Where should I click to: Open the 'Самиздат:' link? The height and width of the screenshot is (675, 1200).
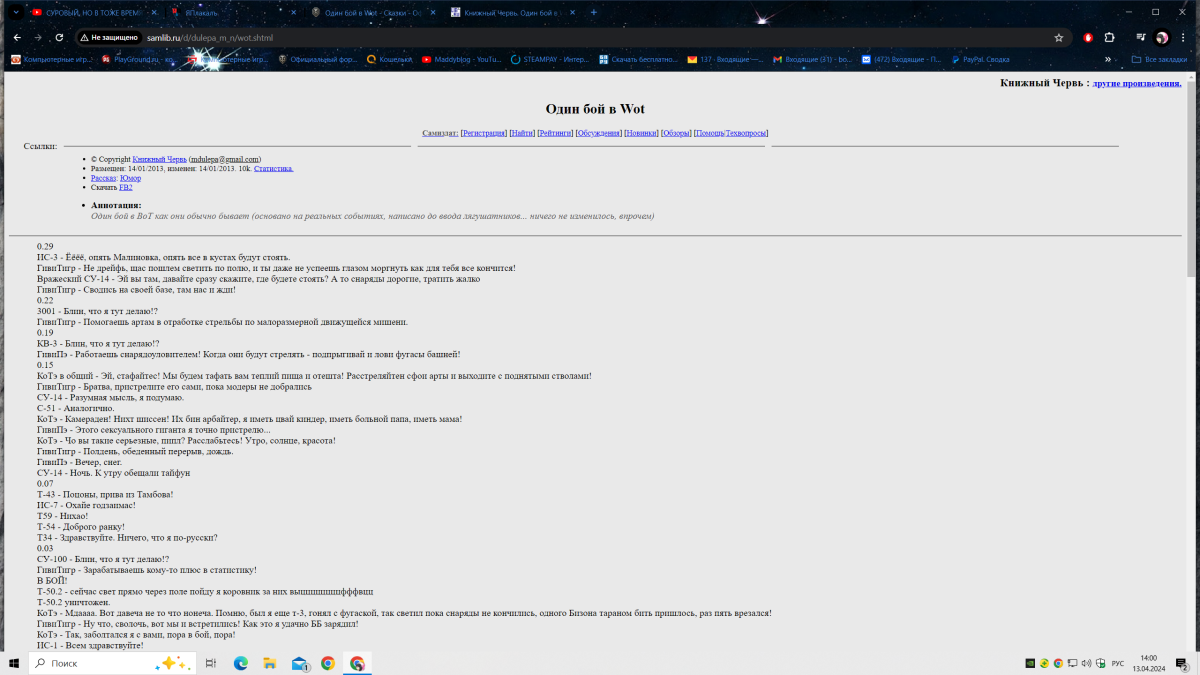coord(440,133)
